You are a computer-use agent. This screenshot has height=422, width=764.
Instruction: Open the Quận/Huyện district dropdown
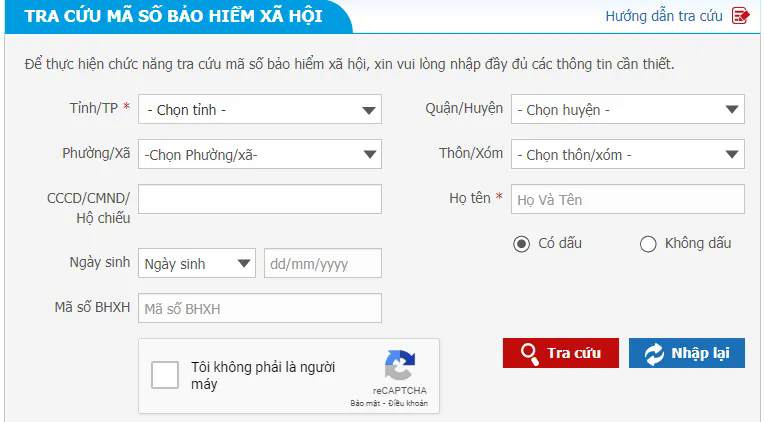click(x=628, y=109)
